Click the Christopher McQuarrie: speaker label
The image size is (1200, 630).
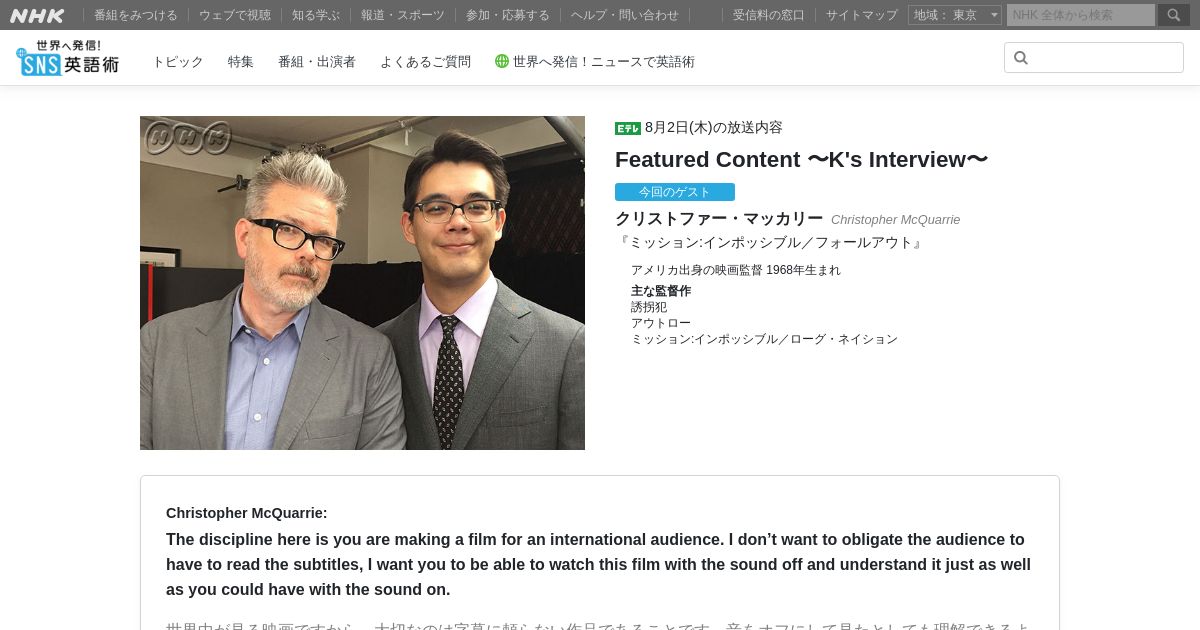point(247,513)
